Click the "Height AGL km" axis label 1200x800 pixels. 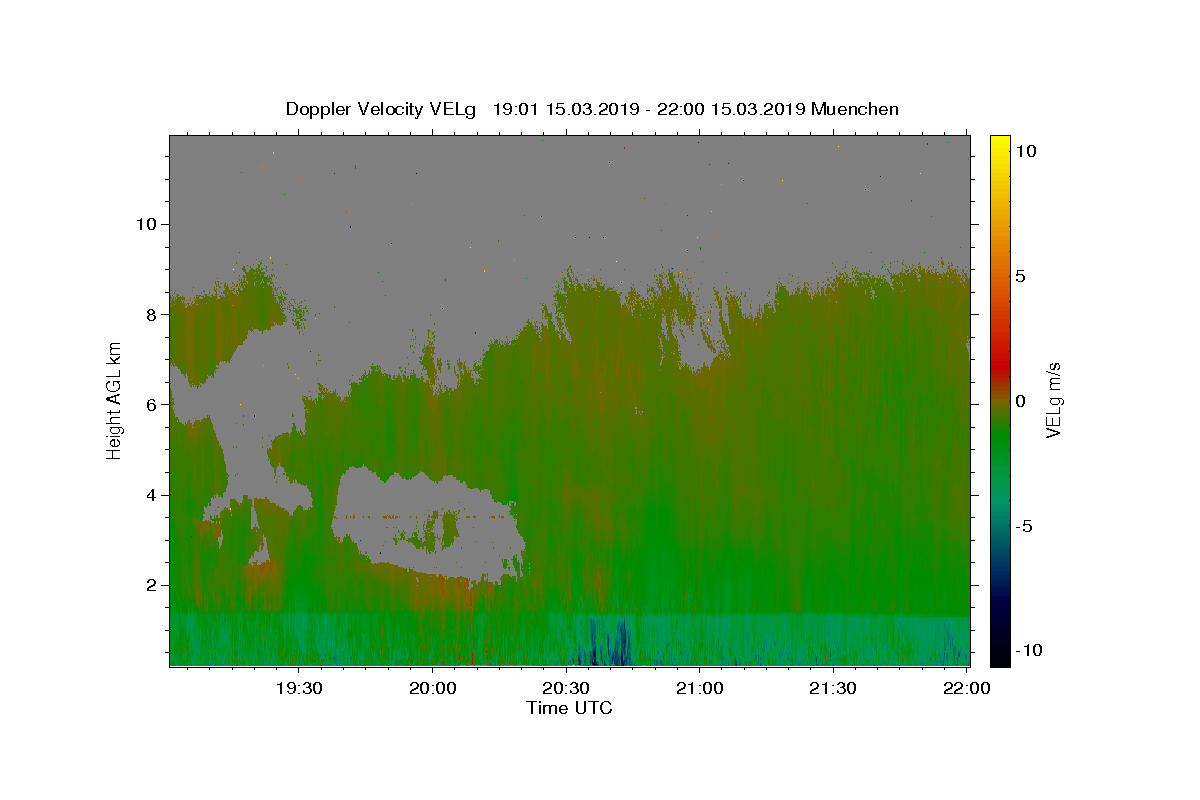[x=114, y=401]
